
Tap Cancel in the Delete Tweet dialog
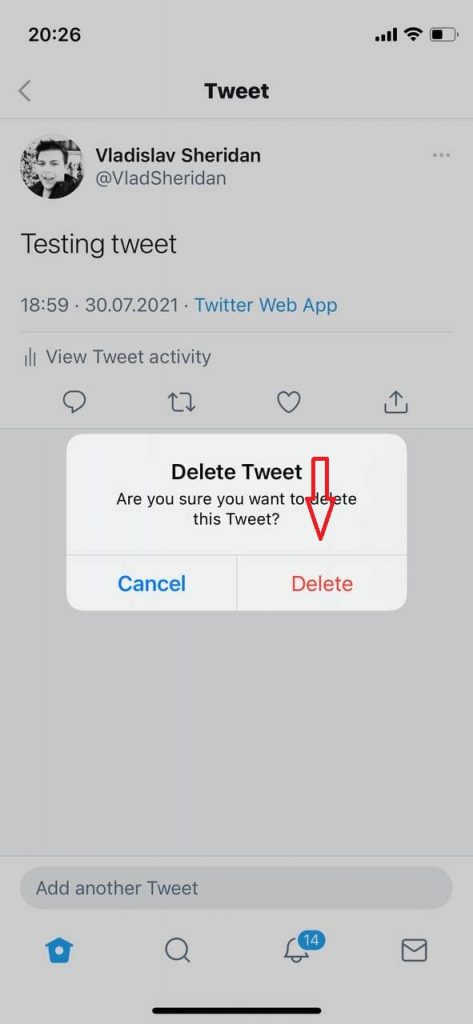[152, 583]
